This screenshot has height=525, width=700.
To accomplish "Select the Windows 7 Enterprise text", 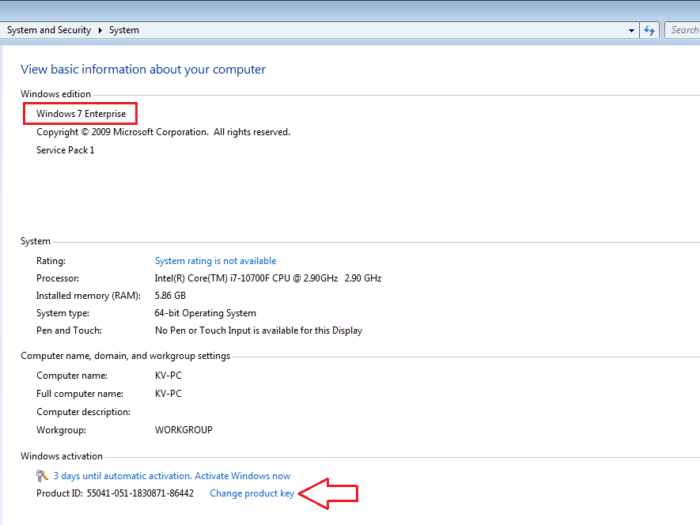I will 81,114.
